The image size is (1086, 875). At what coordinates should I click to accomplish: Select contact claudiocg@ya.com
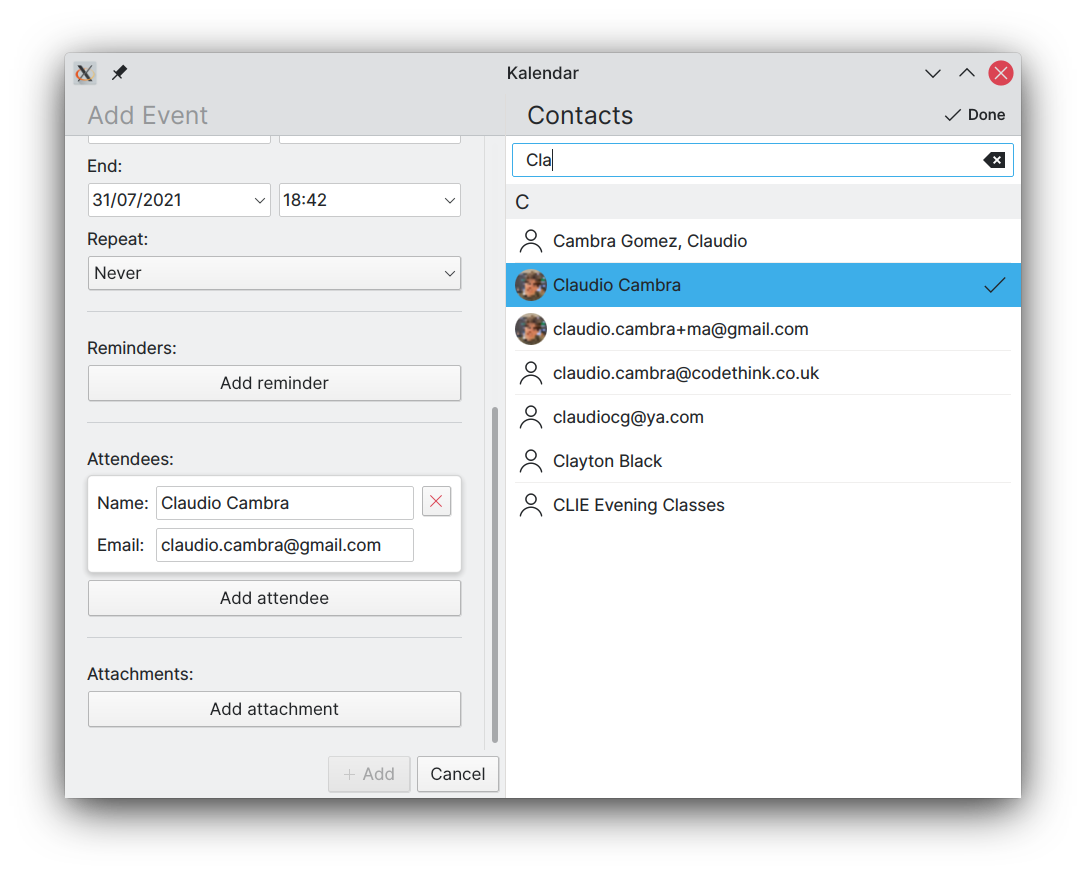(763, 417)
